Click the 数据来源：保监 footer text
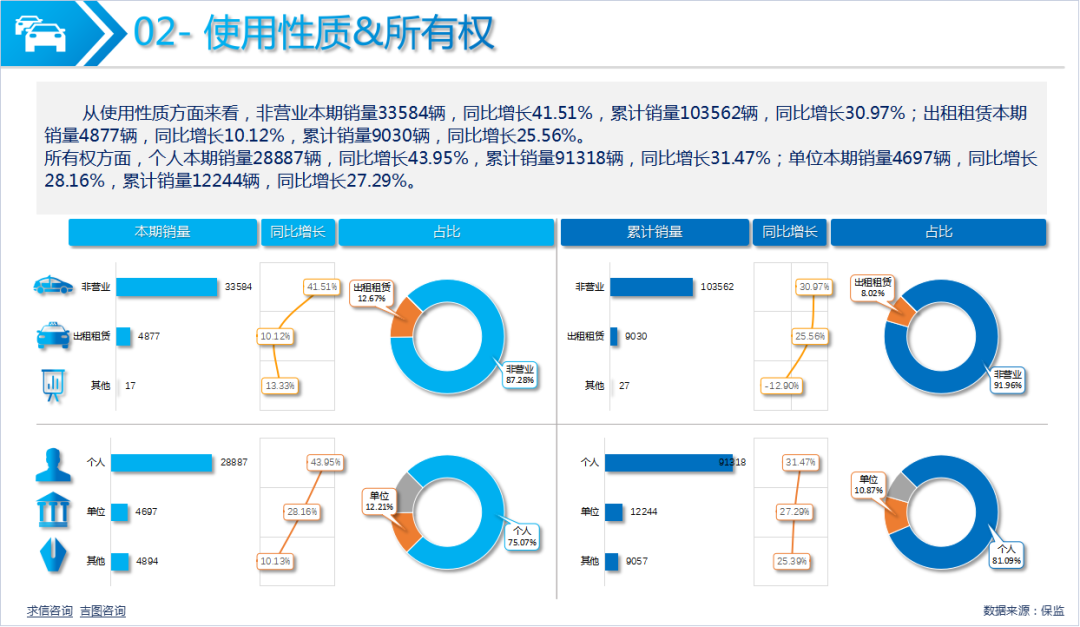Image resolution: width=1080 pixels, height=627 pixels. [1024, 610]
